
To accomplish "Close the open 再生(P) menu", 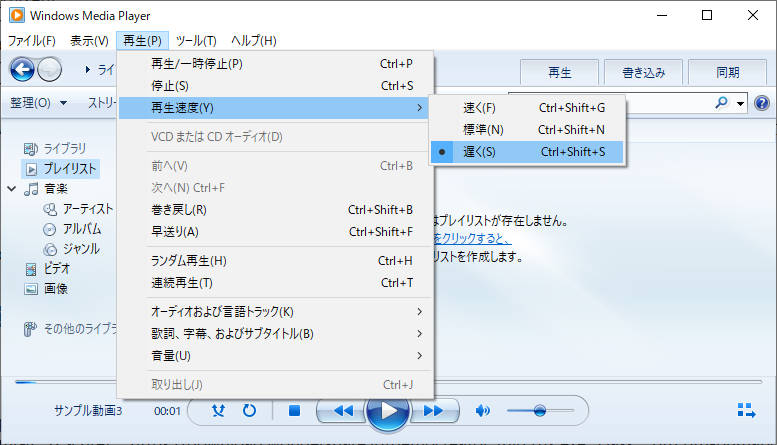I will click(142, 41).
